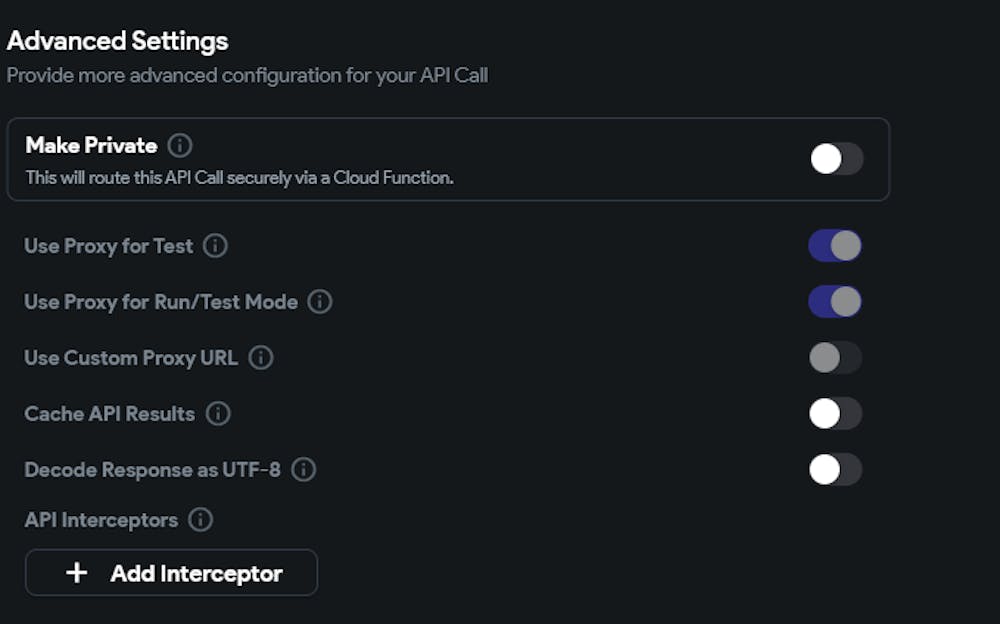This screenshot has height=624, width=1000.
Task: View info about Cache API Results
Action: point(218,414)
